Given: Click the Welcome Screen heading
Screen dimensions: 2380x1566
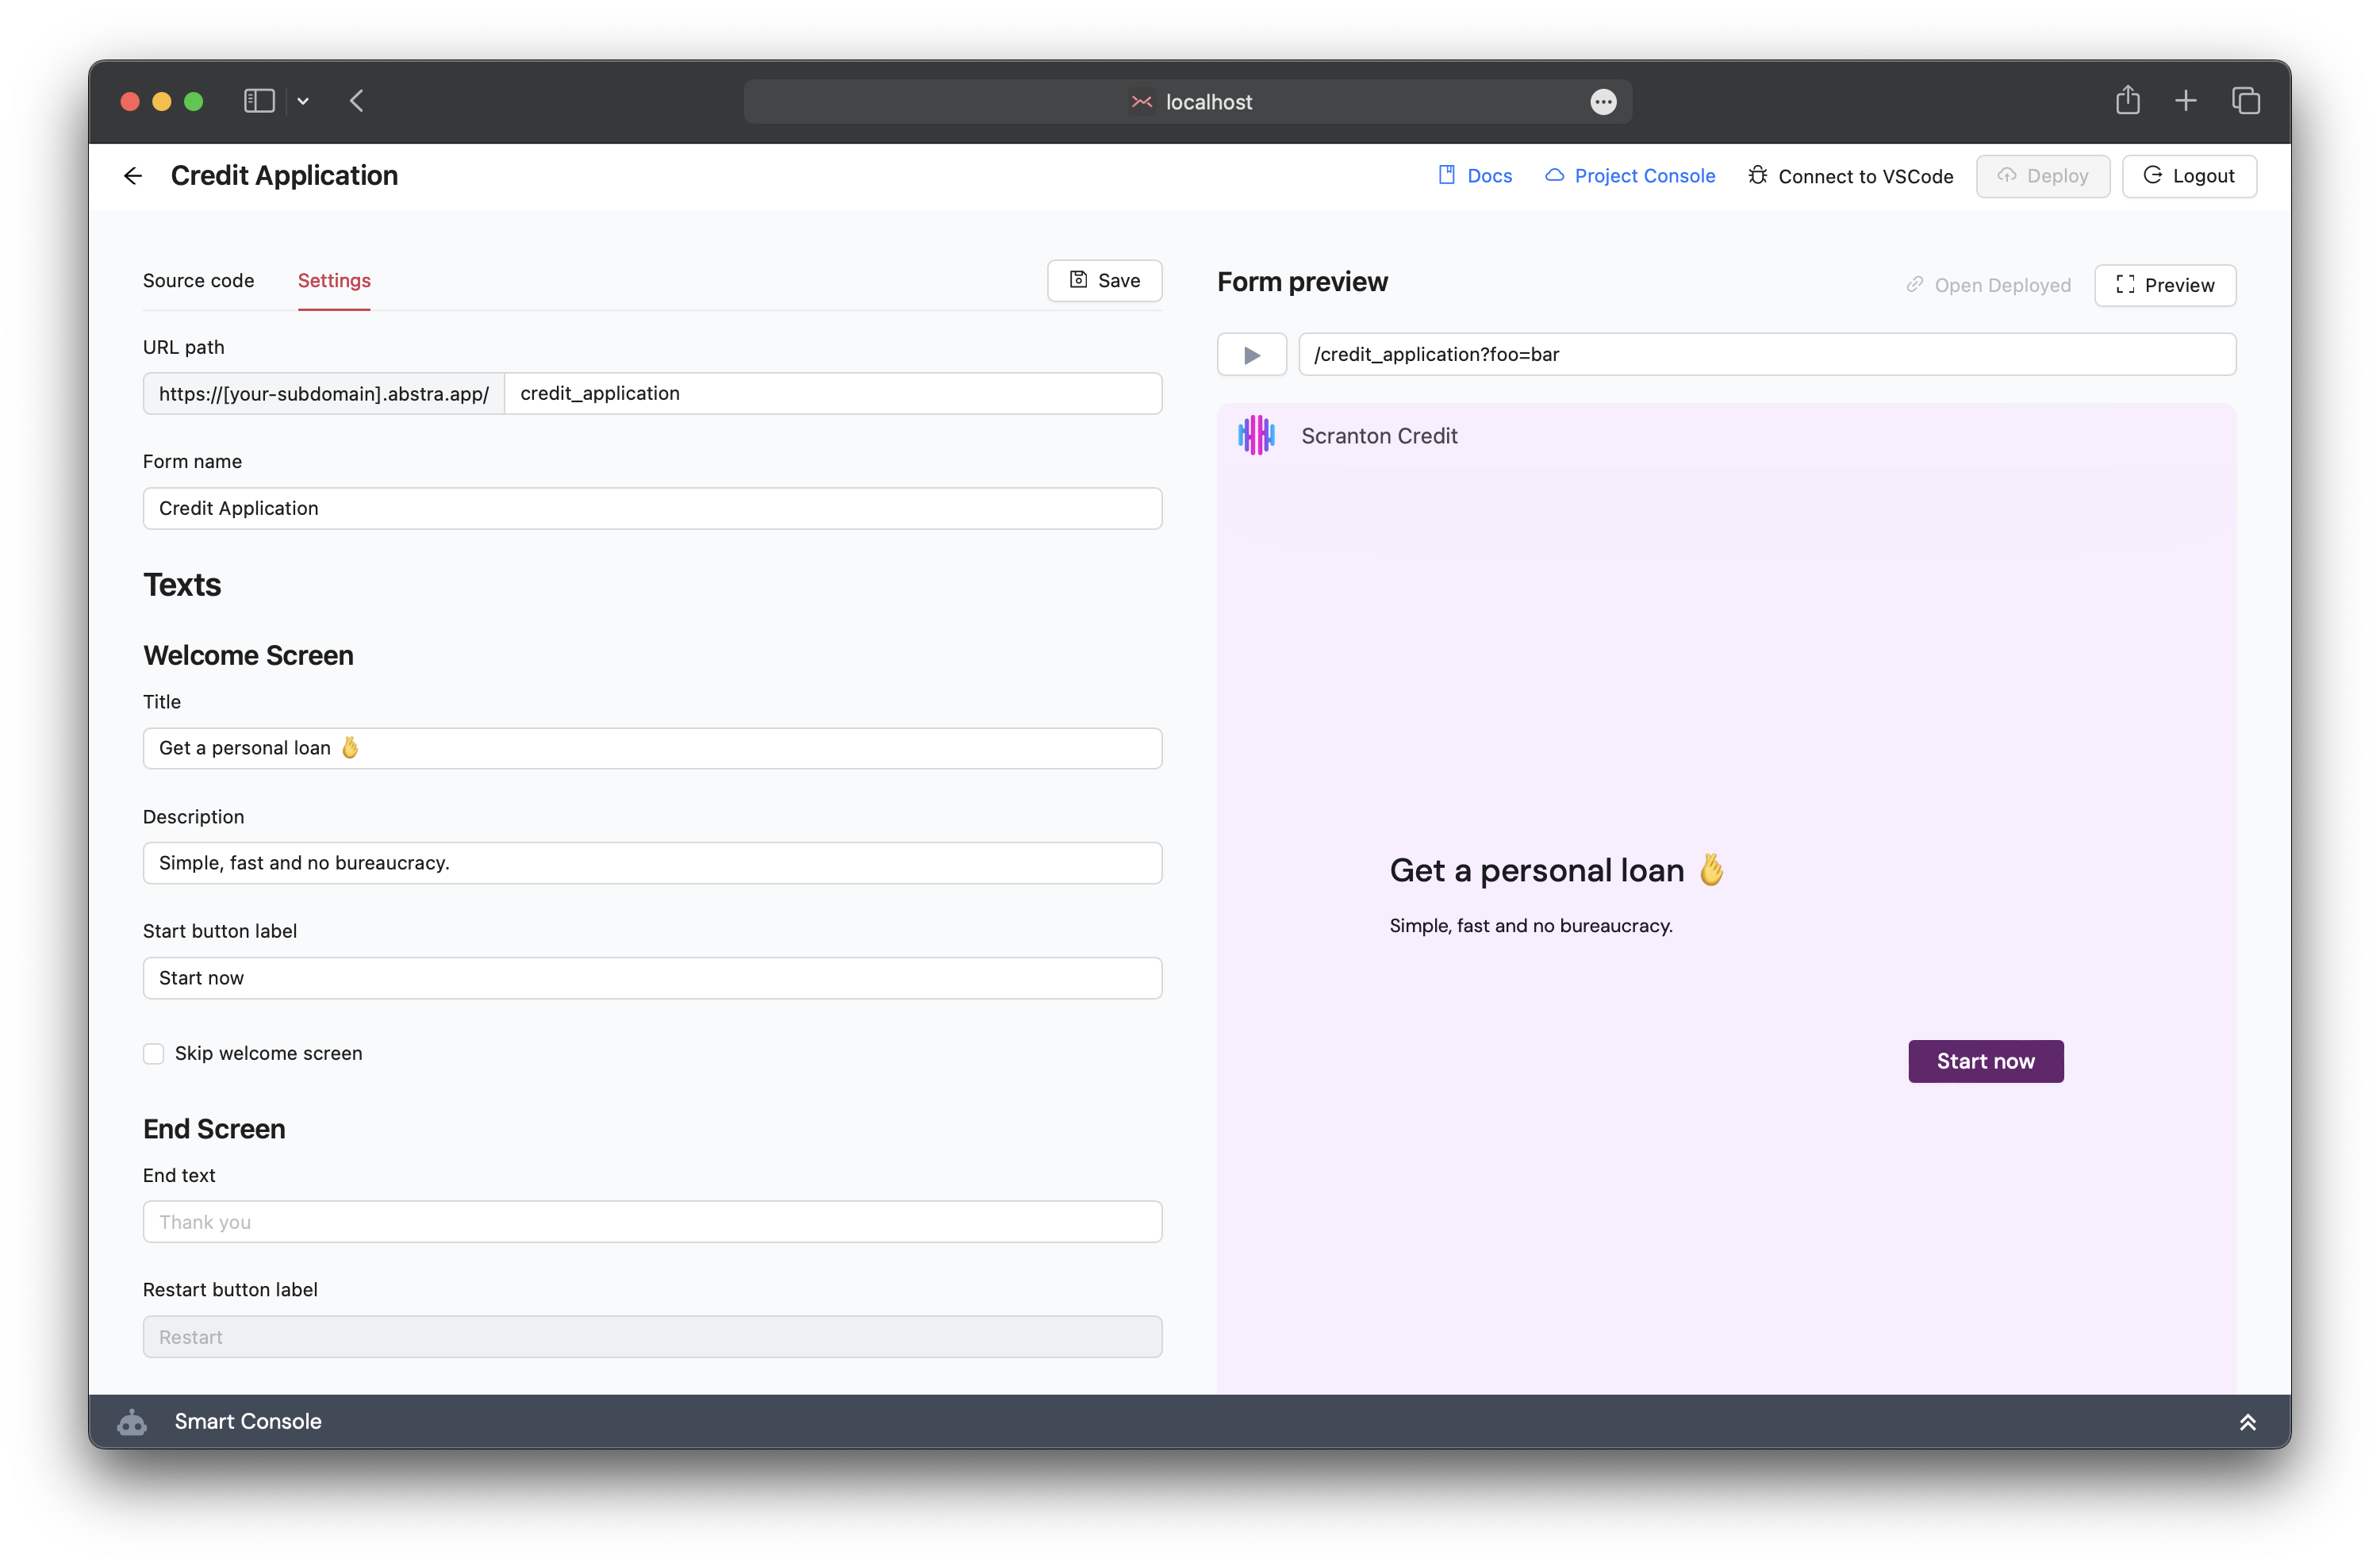Looking at the screenshot, I should [x=248, y=655].
